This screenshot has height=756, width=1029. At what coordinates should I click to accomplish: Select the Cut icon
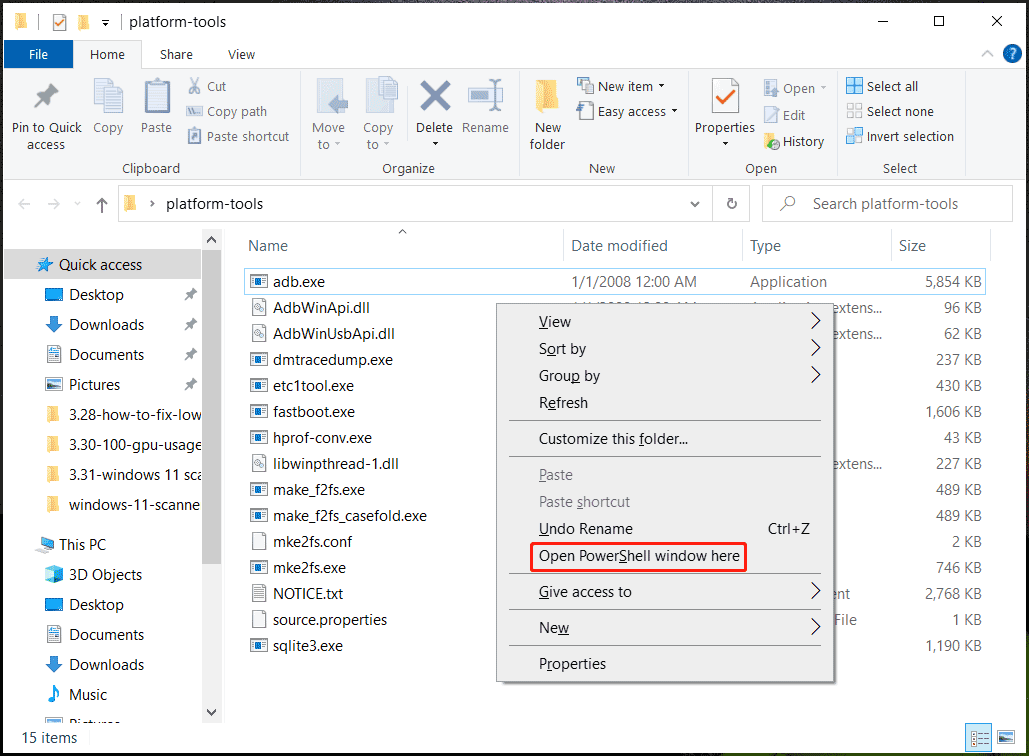[x=208, y=86]
